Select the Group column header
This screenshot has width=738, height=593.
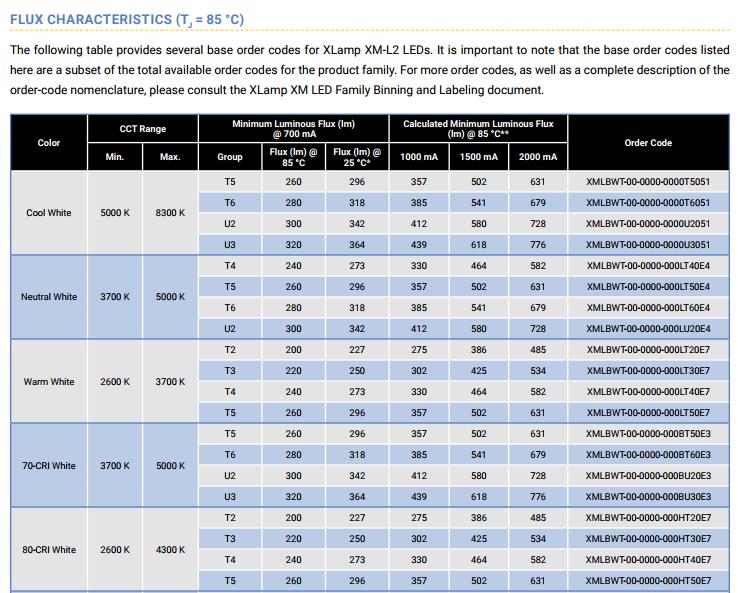(x=230, y=157)
